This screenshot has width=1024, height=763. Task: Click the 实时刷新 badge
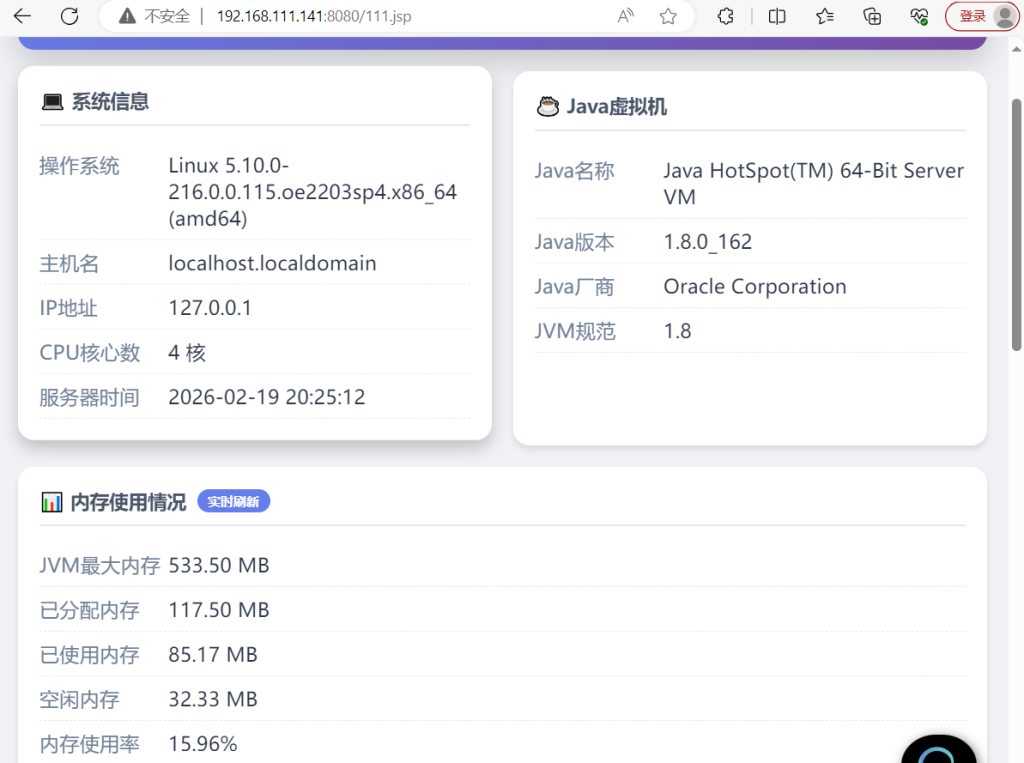coord(233,502)
